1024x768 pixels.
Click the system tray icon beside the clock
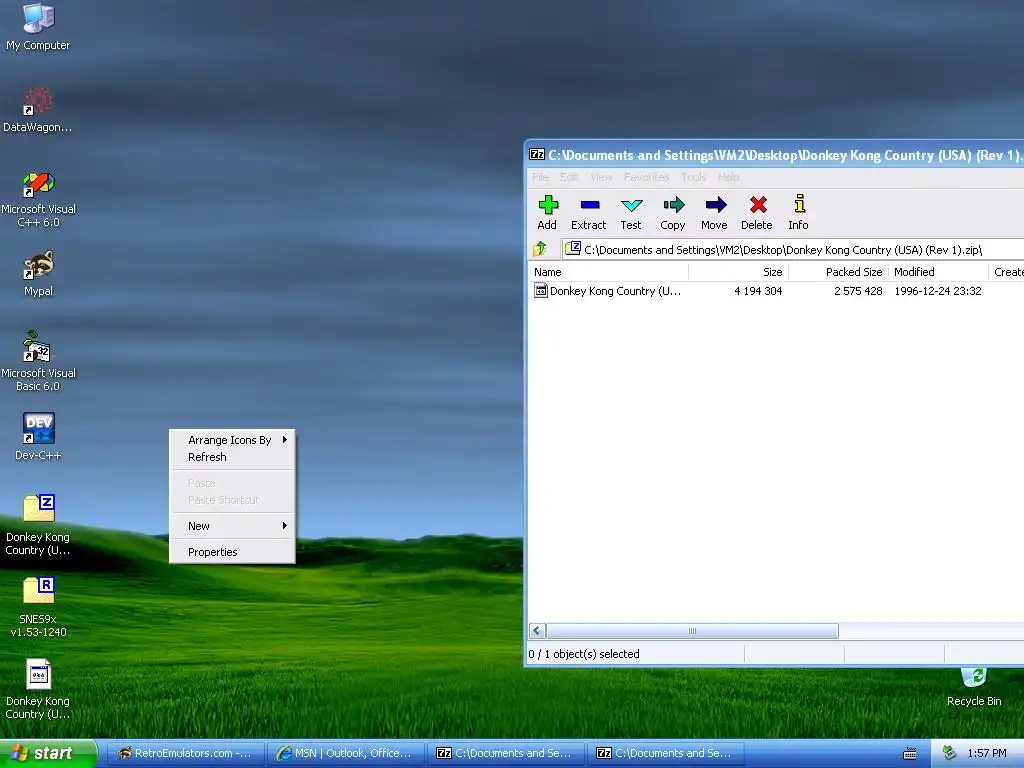950,753
